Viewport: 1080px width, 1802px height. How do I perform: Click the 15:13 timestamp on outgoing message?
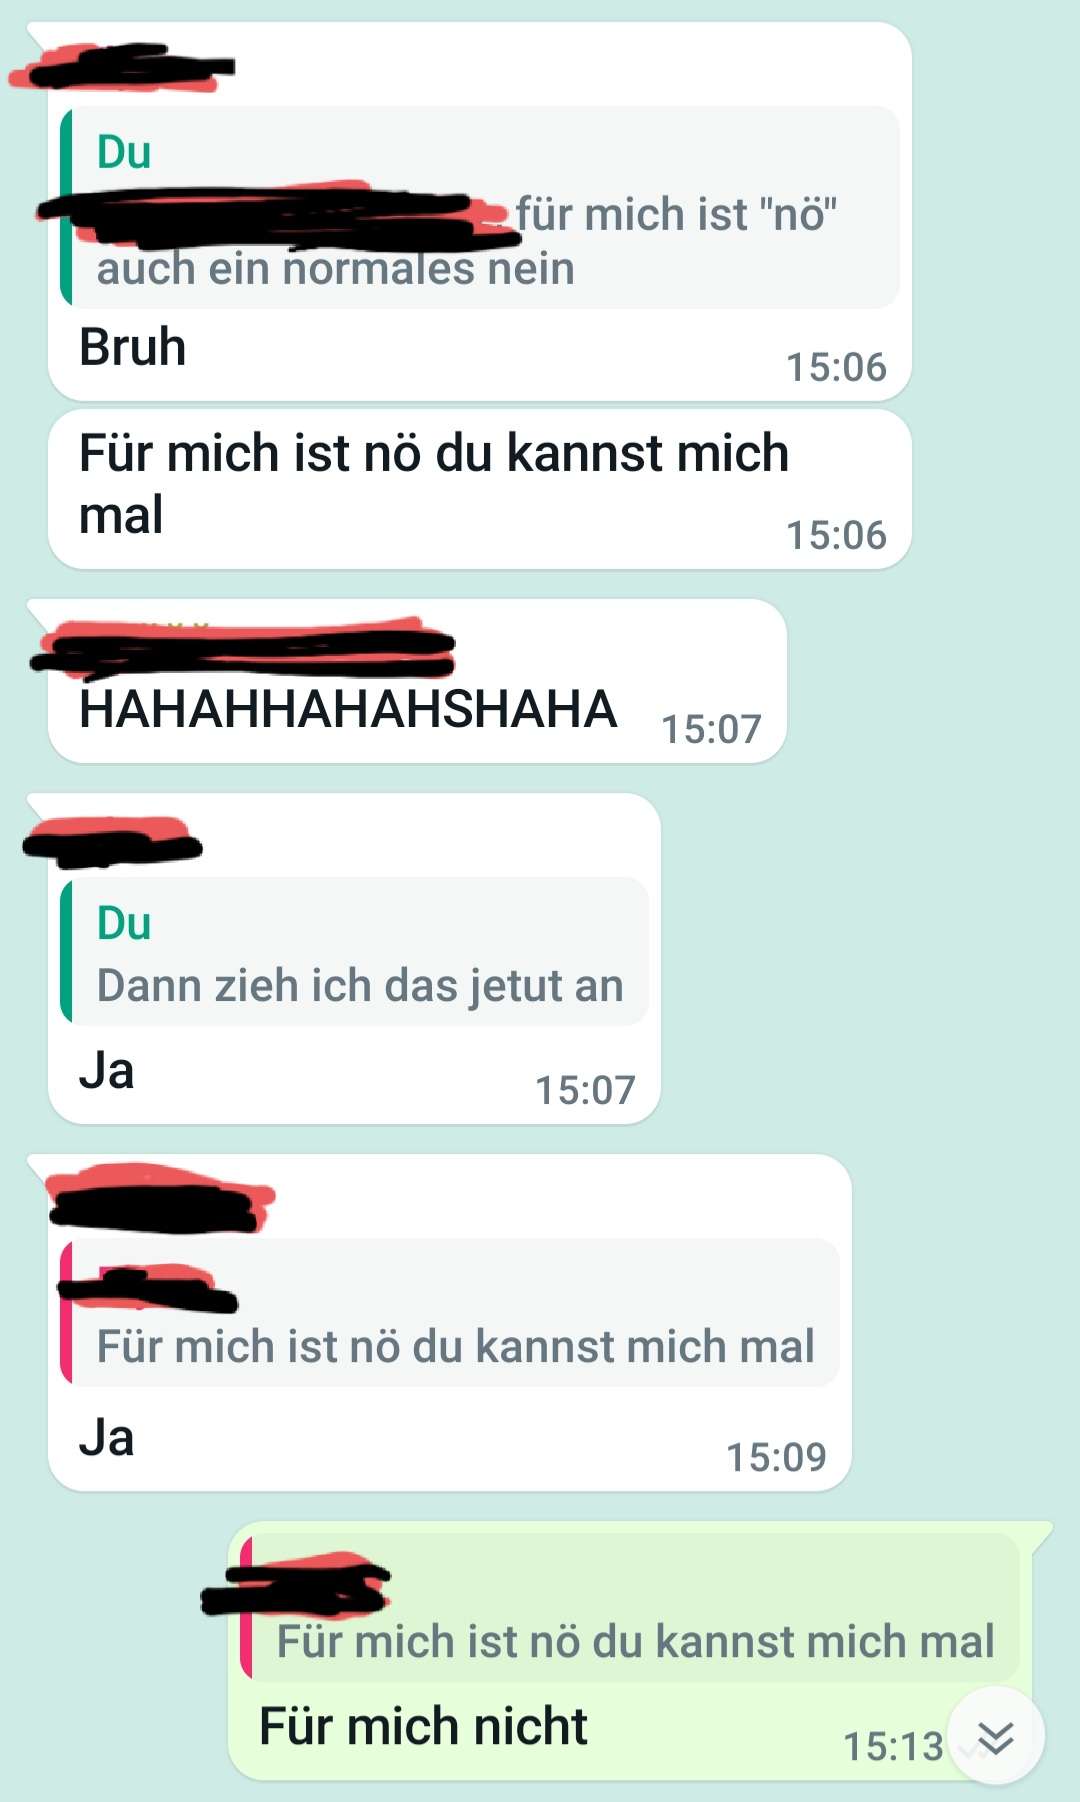click(x=893, y=1747)
